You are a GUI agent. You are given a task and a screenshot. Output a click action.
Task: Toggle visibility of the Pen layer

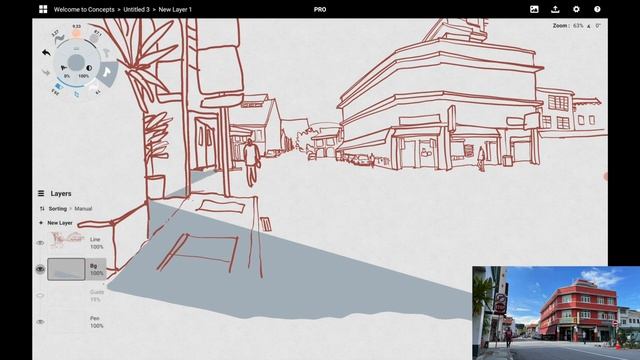point(40,322)
